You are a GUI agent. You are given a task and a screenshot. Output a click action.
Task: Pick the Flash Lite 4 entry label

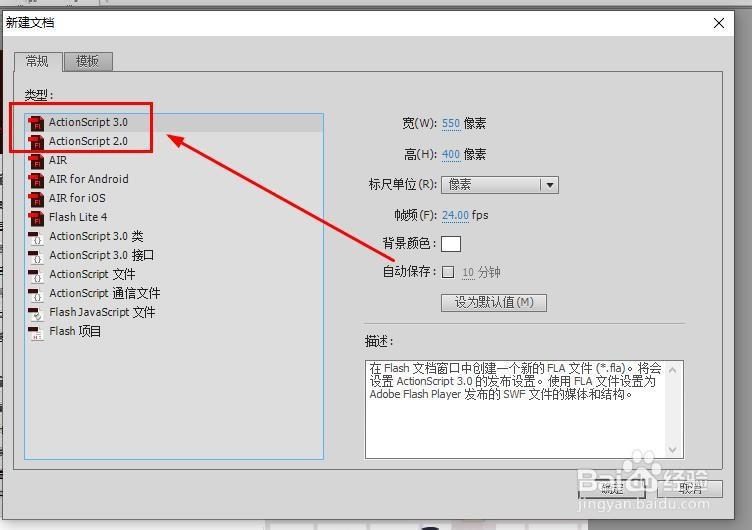tap(78, 217)
